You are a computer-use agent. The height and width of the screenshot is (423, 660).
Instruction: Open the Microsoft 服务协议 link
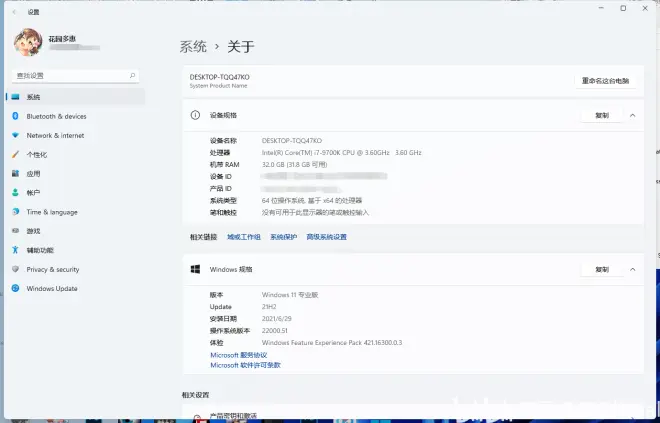click(x=239, y=355)
